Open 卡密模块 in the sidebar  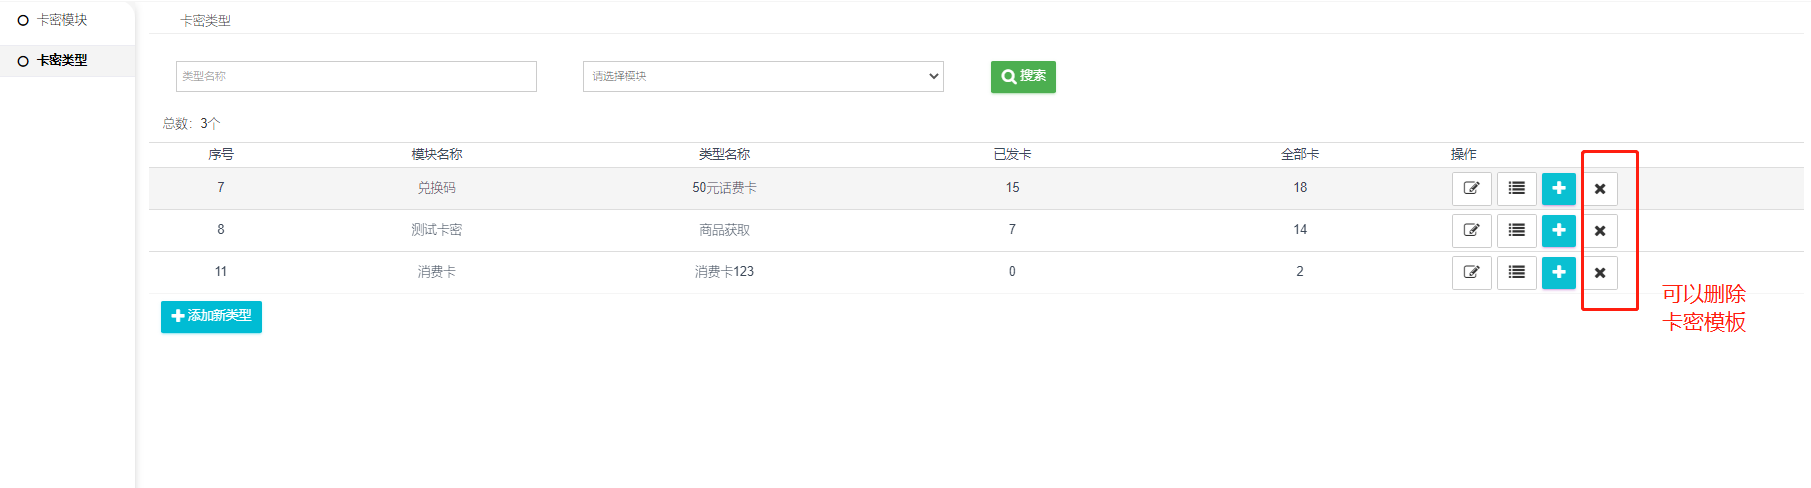pyautogui.click(x=62, y=20)
